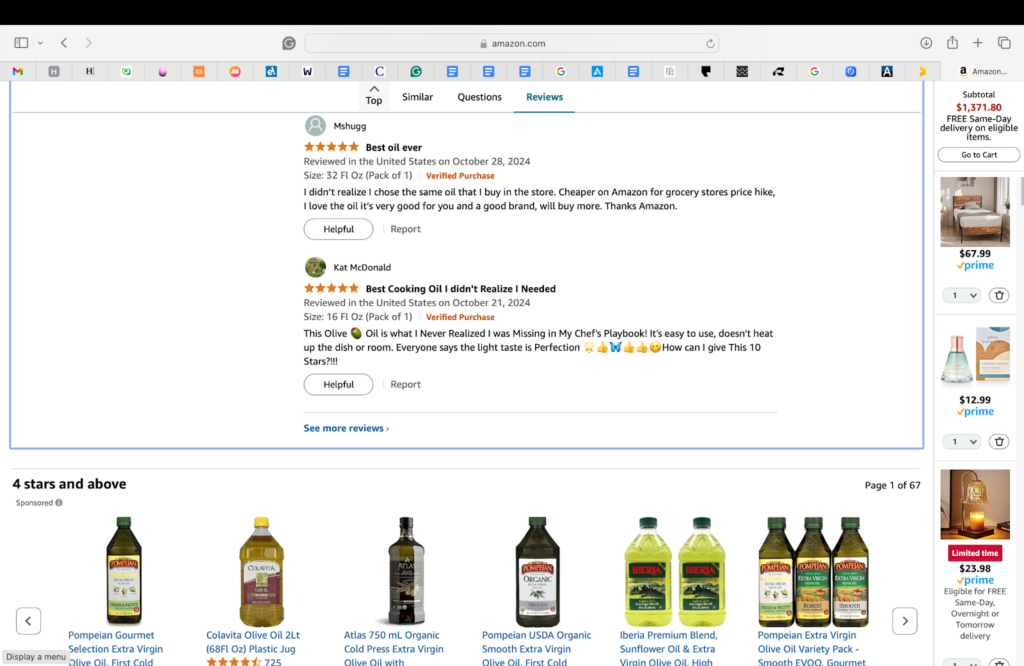The height and width of the screenshot is (666, 1024).
Task: Toggle the Safari sidebar icon
Action: (21, 43)
